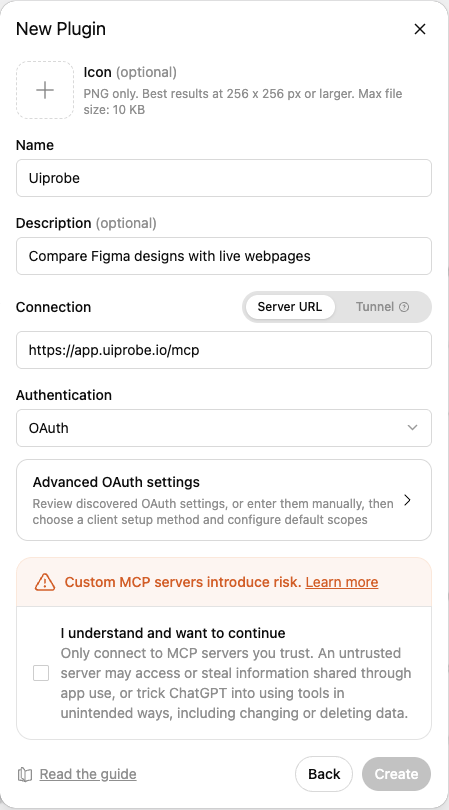Click the book icon beside the guide
This screenshot has width=449, height=810.
point(25,774)
